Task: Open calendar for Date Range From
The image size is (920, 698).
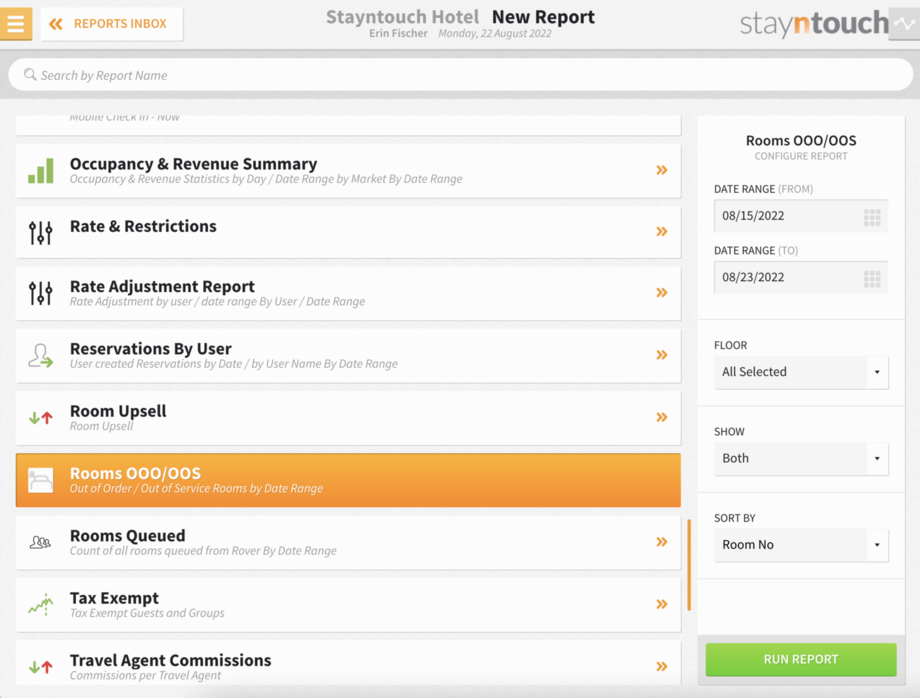Action: [x=872, y=218]
